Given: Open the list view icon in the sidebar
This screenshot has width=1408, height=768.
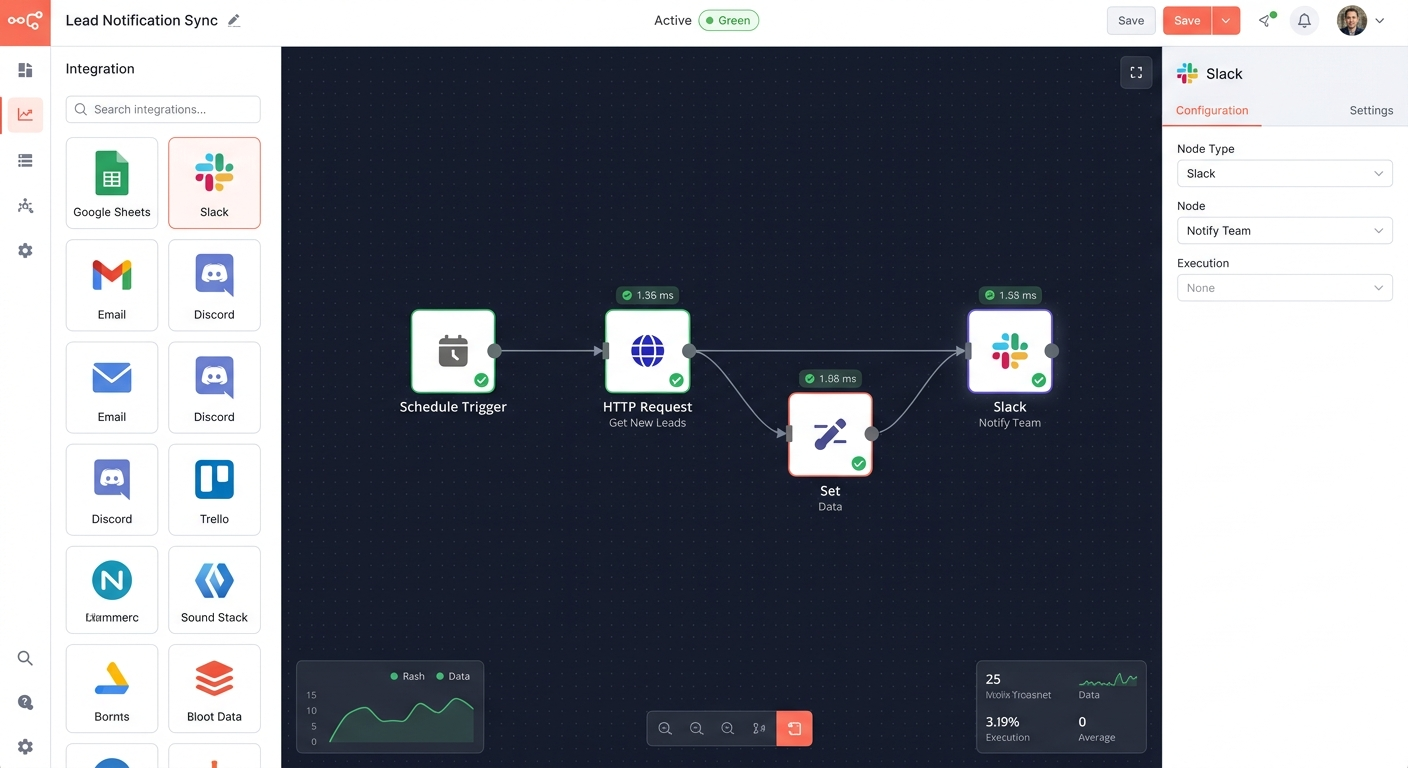Looking at the screenshot, I should (25, 160).
